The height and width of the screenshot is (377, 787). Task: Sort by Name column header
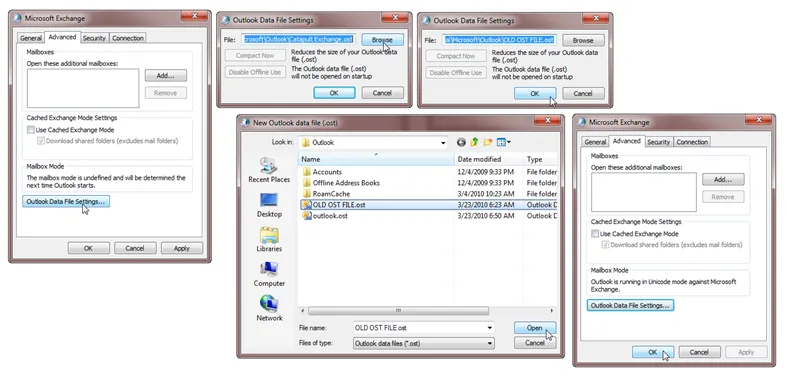[376, 159]
